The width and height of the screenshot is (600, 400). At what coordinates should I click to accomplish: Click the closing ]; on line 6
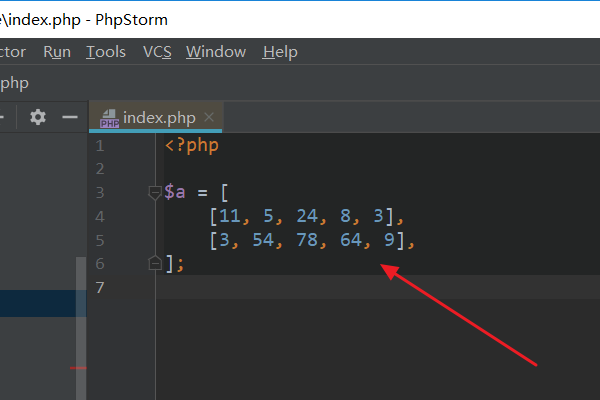[175, 264]
